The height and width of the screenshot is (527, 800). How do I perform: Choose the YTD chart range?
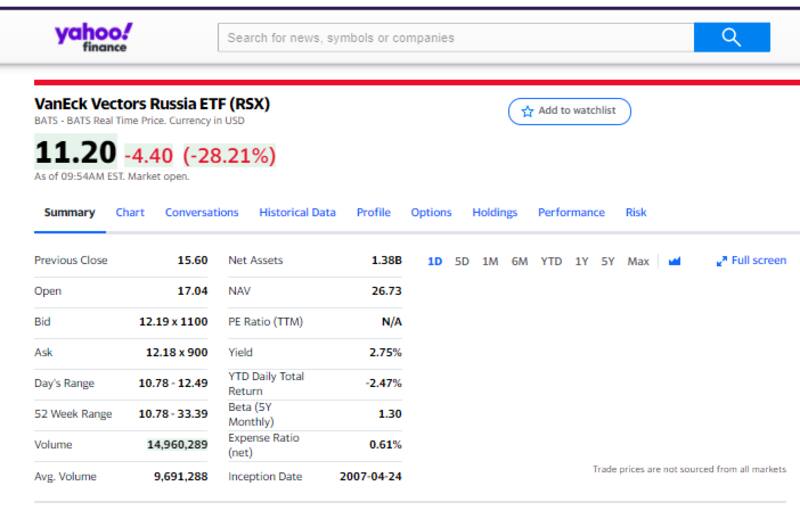pos(551,261)
